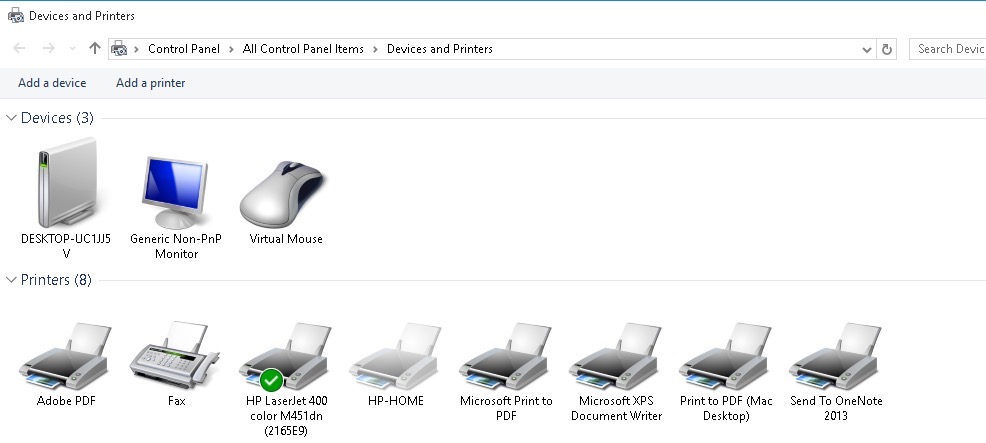
Task: Click Add a device
Action: tap(52, 83)
